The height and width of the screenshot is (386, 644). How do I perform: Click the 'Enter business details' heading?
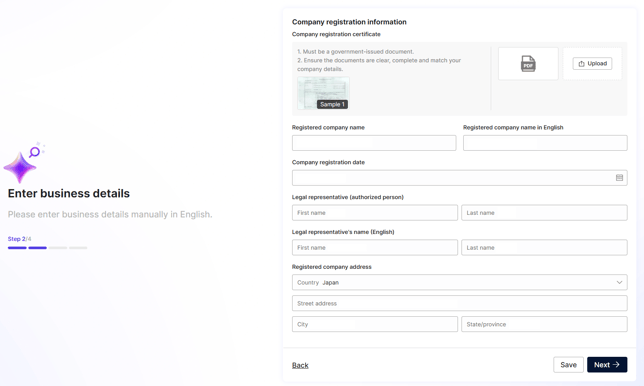pyautogui.click(x=69, y=193)
